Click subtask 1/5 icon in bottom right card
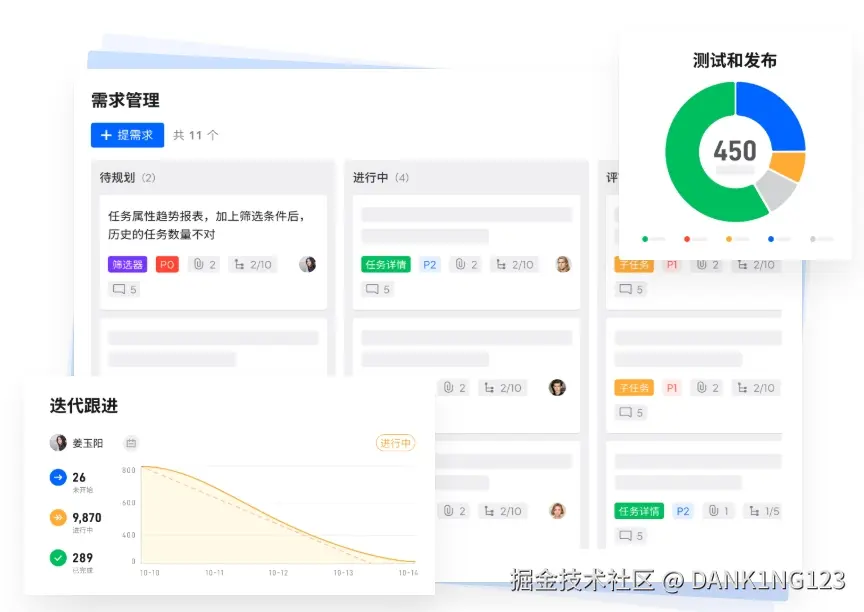This screenshot has width=864, height=612. pyautogui.click(x=754, y=511)
